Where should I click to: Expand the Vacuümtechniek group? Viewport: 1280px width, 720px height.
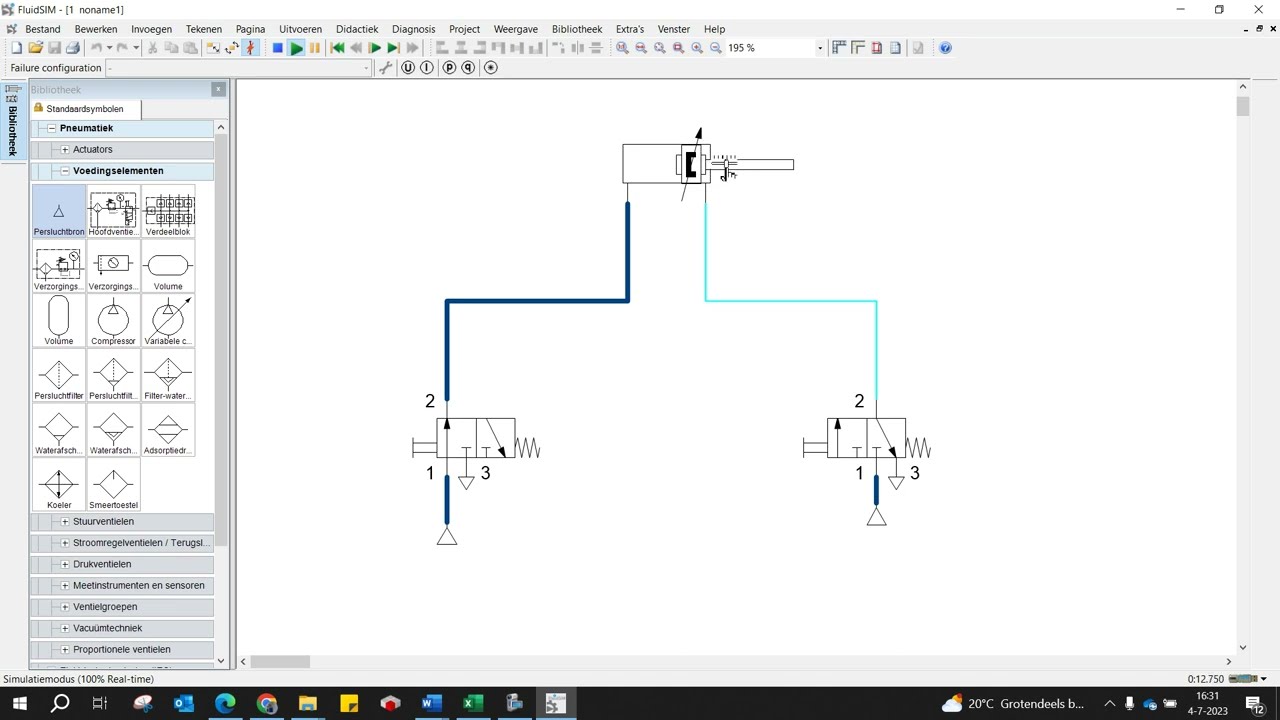pyautogui.click(x=65, y=628)
